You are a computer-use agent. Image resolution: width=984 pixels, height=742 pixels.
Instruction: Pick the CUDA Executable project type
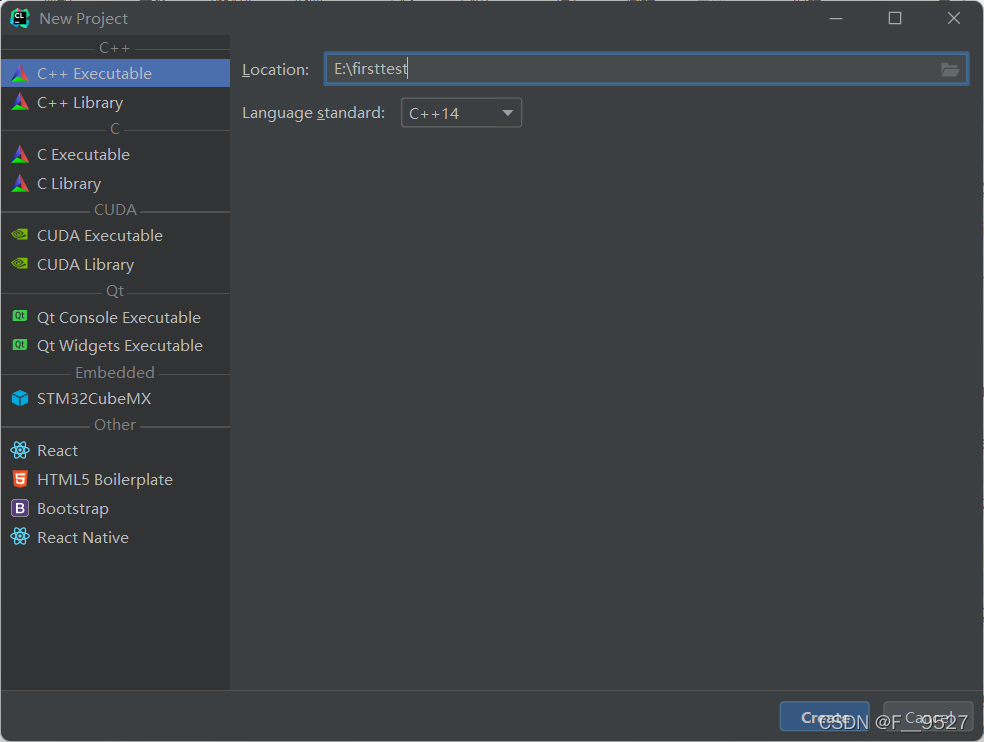click(115, 235)
